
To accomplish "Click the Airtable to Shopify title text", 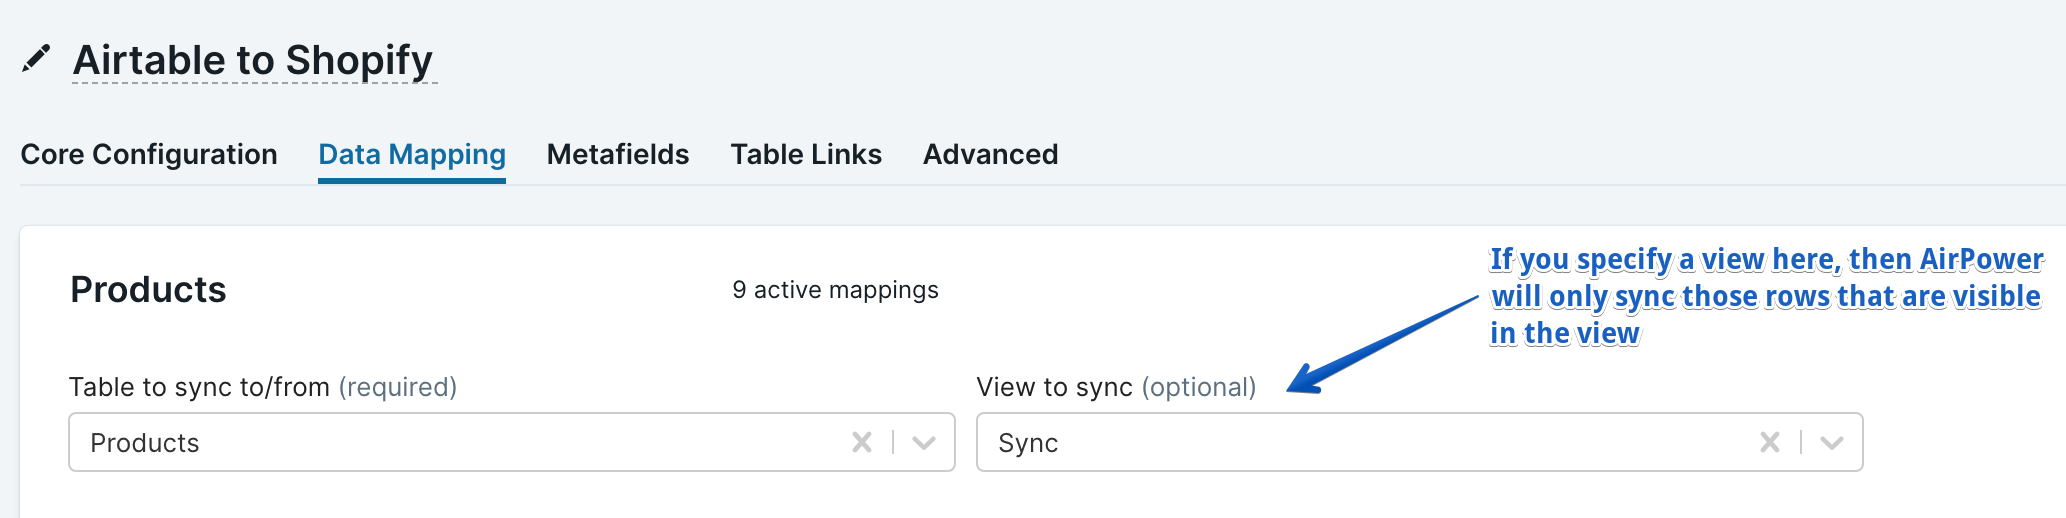I will pyautogui.click(x=253, y=61).
